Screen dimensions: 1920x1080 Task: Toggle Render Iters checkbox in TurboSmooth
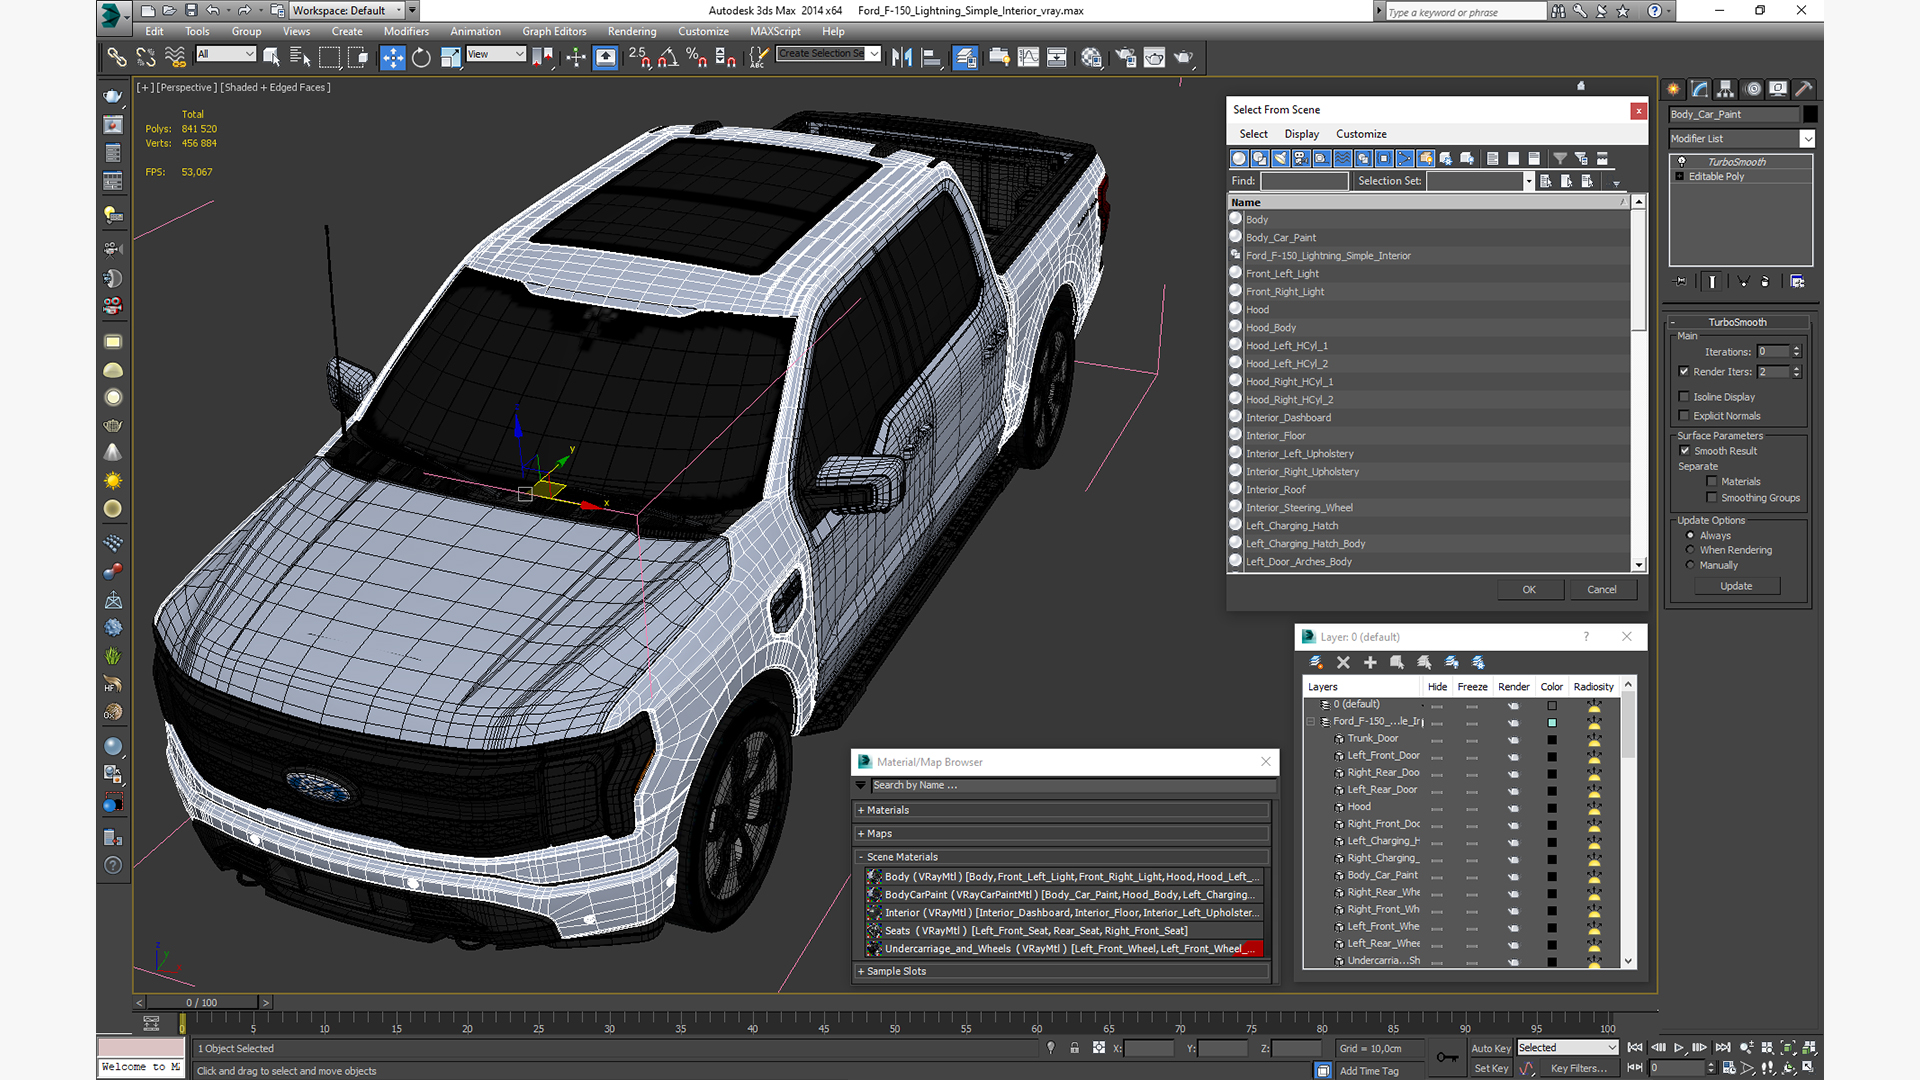click(1684, 371)
